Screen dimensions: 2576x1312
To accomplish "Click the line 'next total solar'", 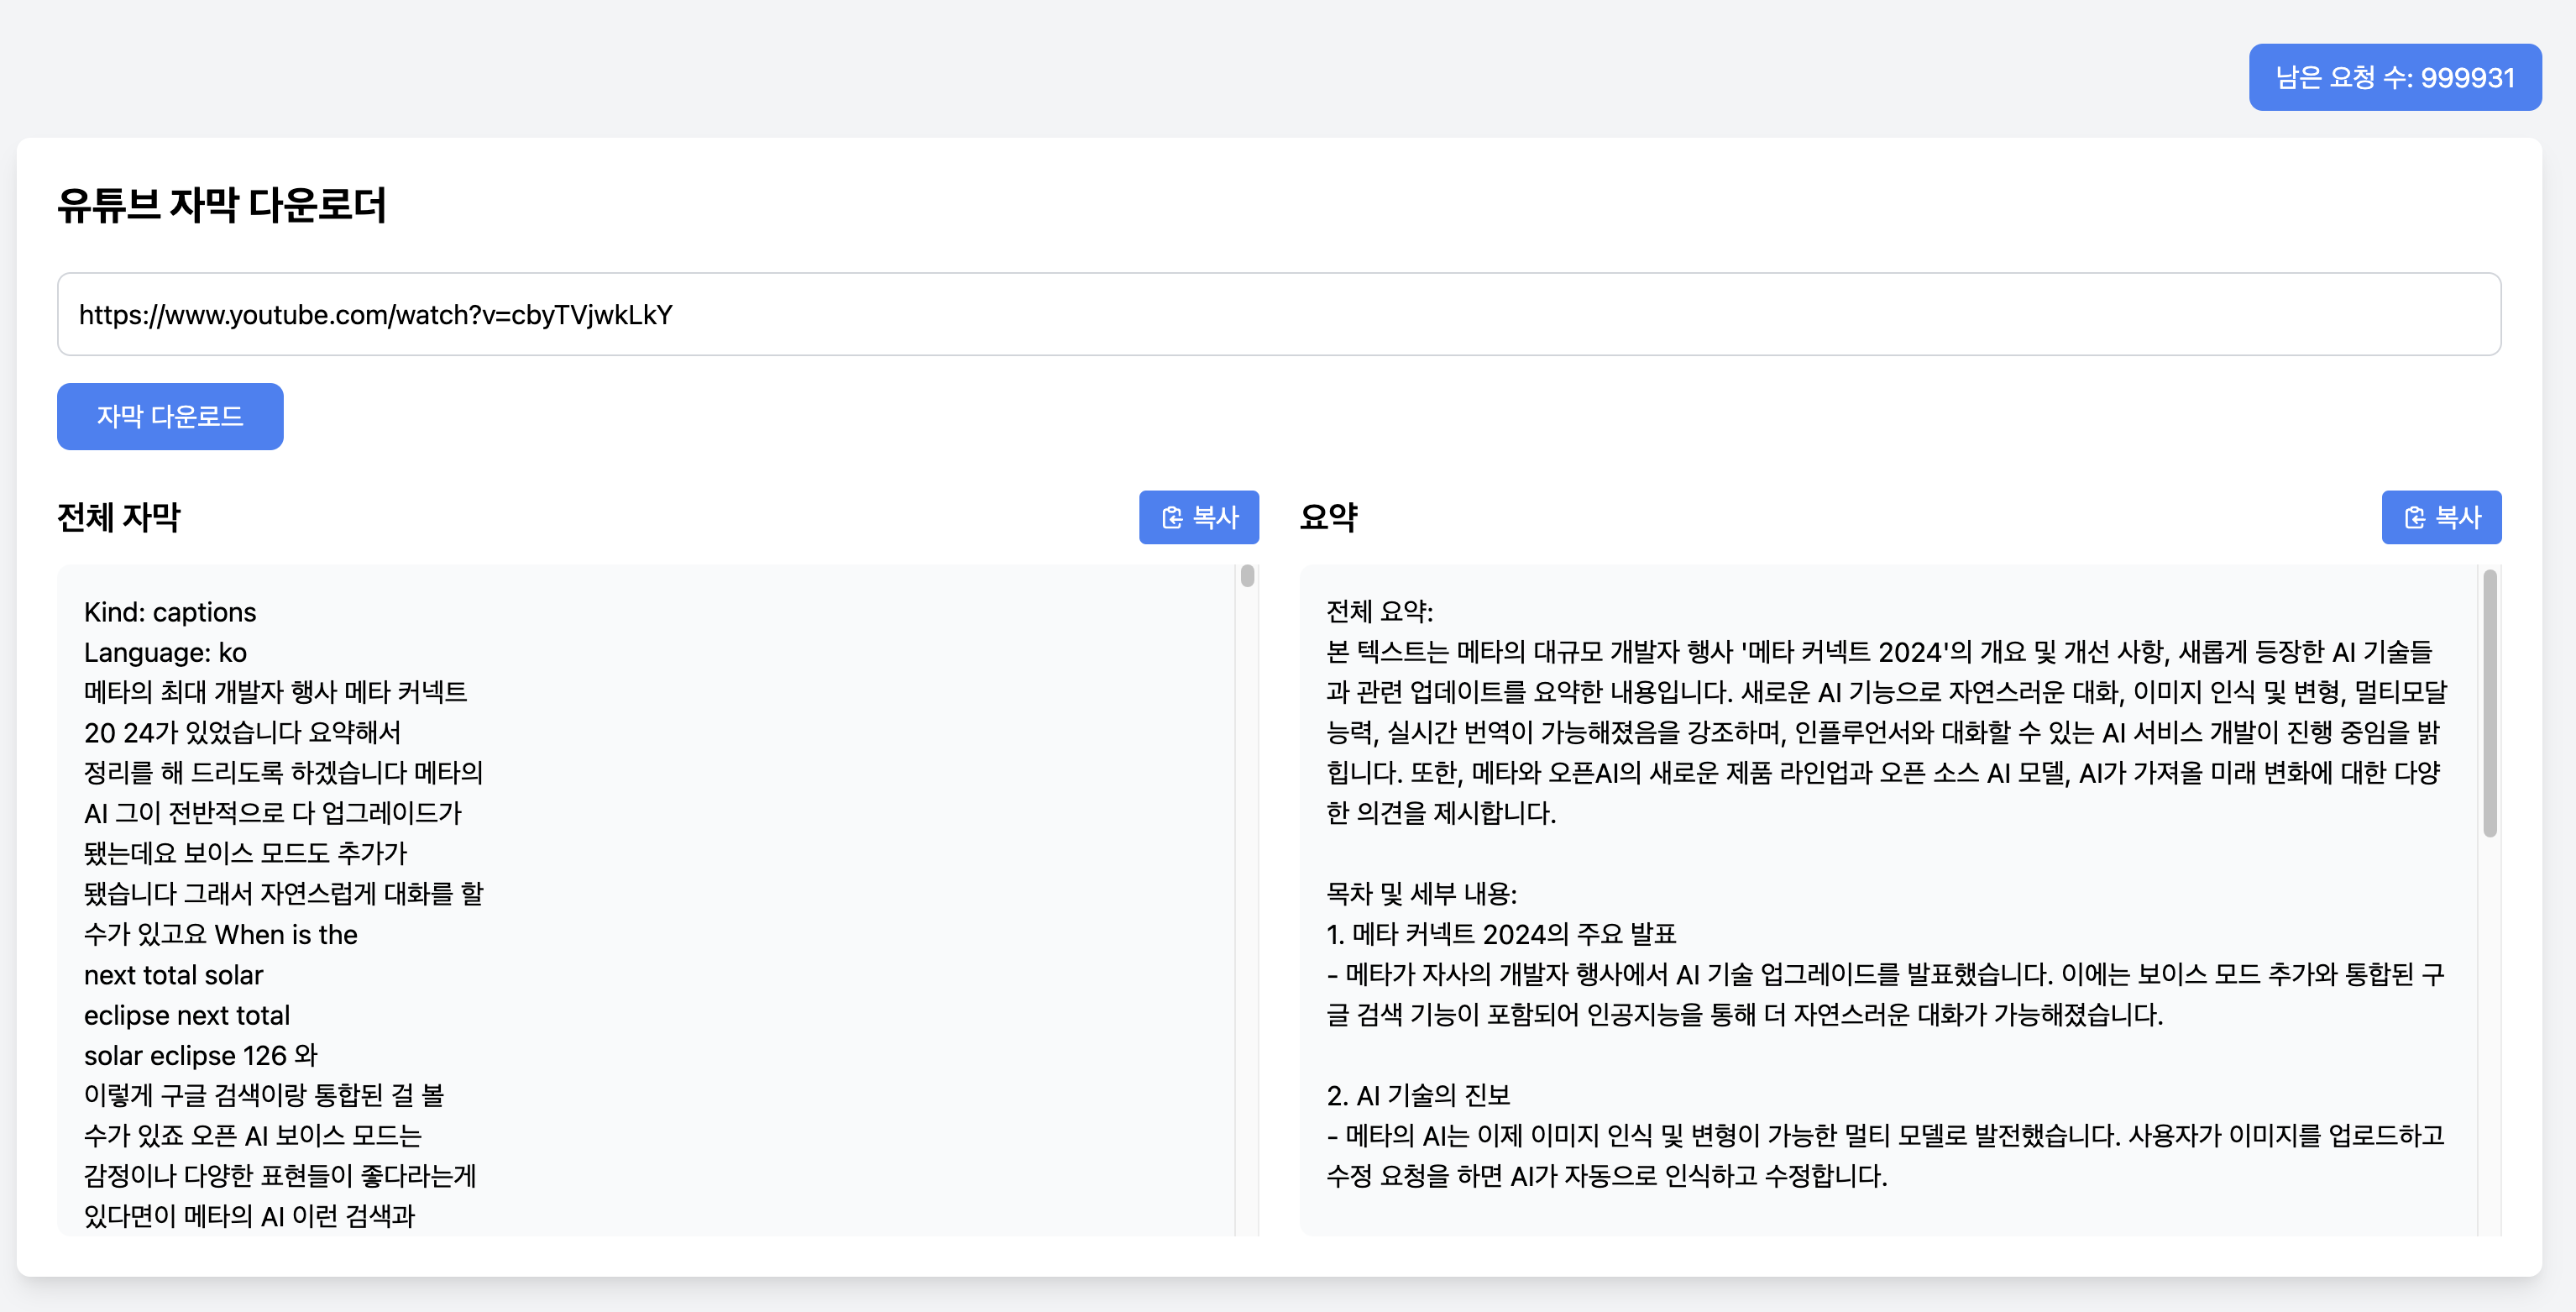I will 174,974.
